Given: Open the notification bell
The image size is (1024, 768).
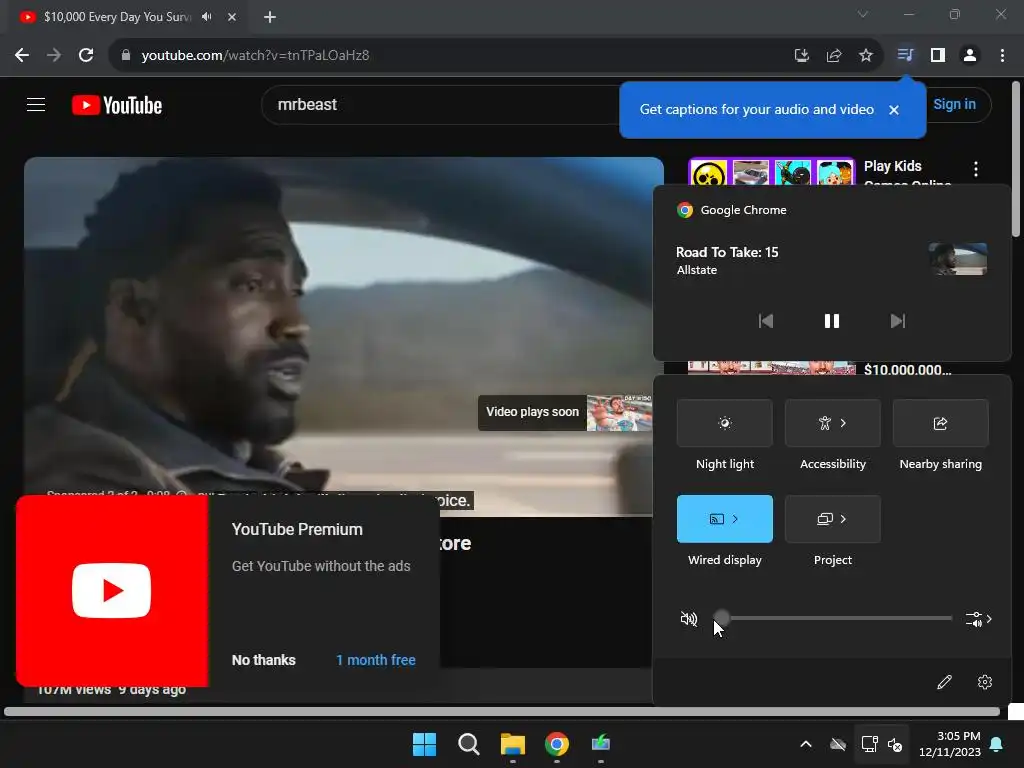Looking at the screenshot, I should [x=997, y=744].
